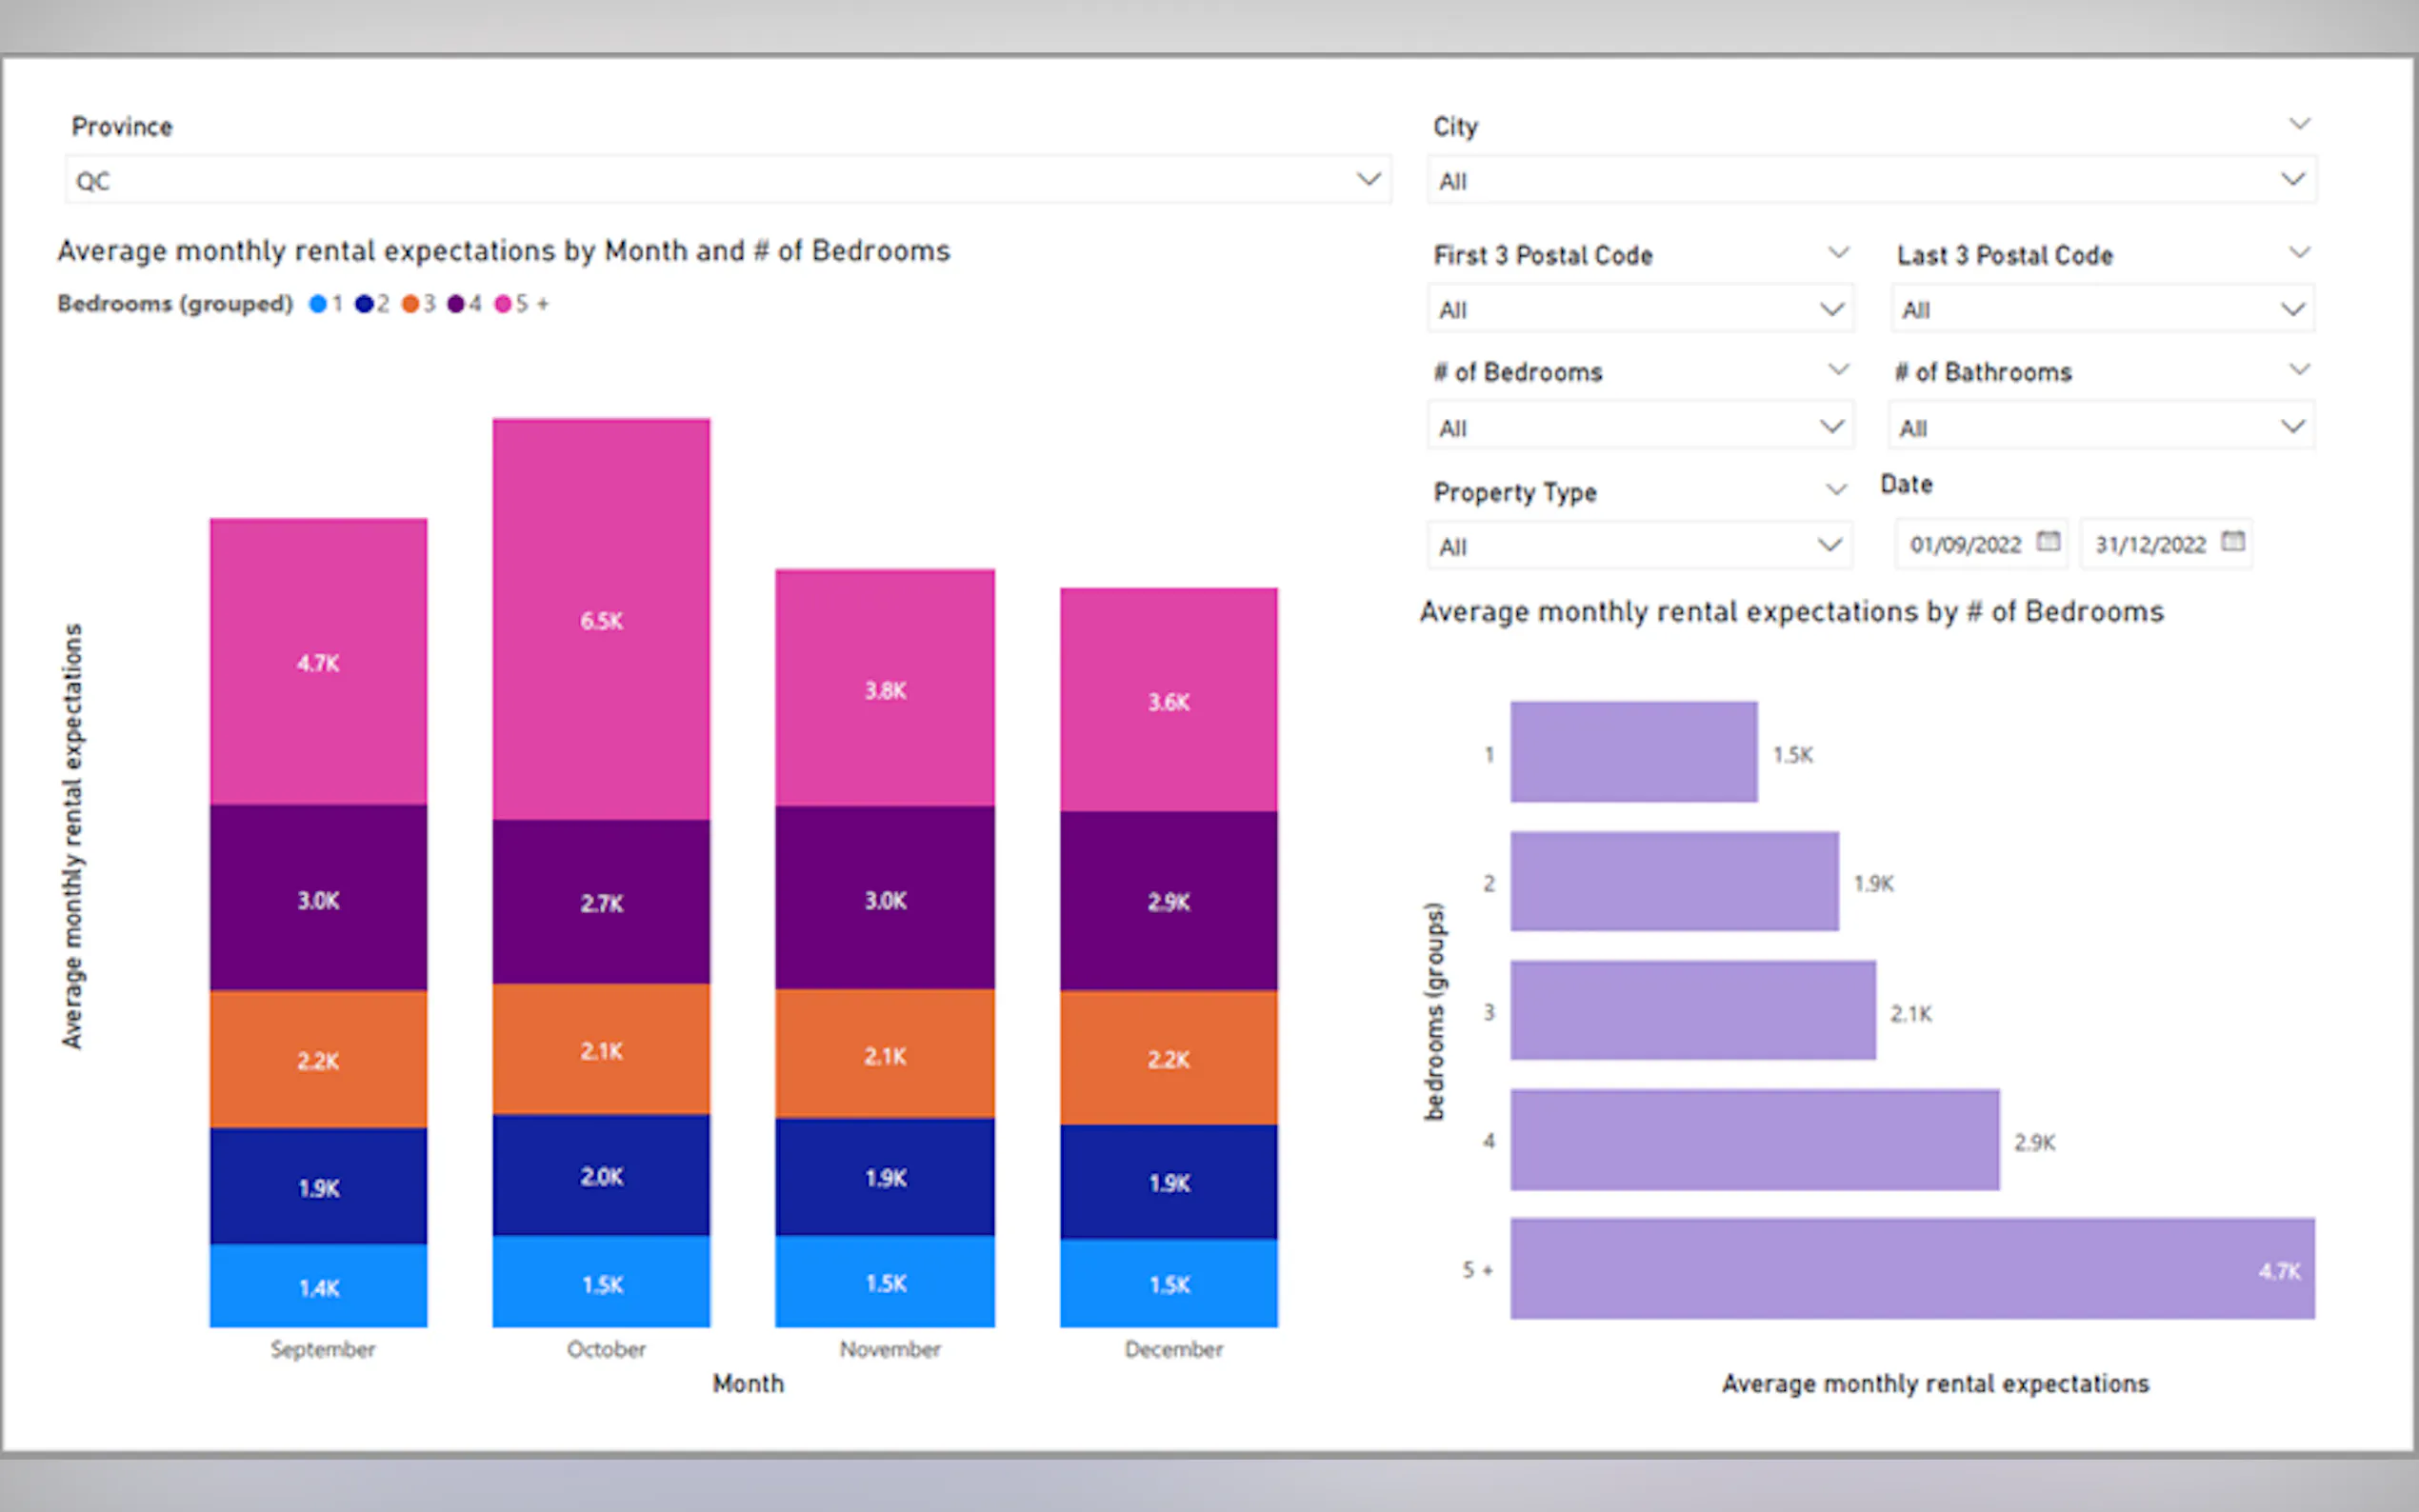The width and height of the screenshot is (2419, 1512).
Task: Collapse the # of Bathrooms header chevron
Action: [x=2299, y=370]
